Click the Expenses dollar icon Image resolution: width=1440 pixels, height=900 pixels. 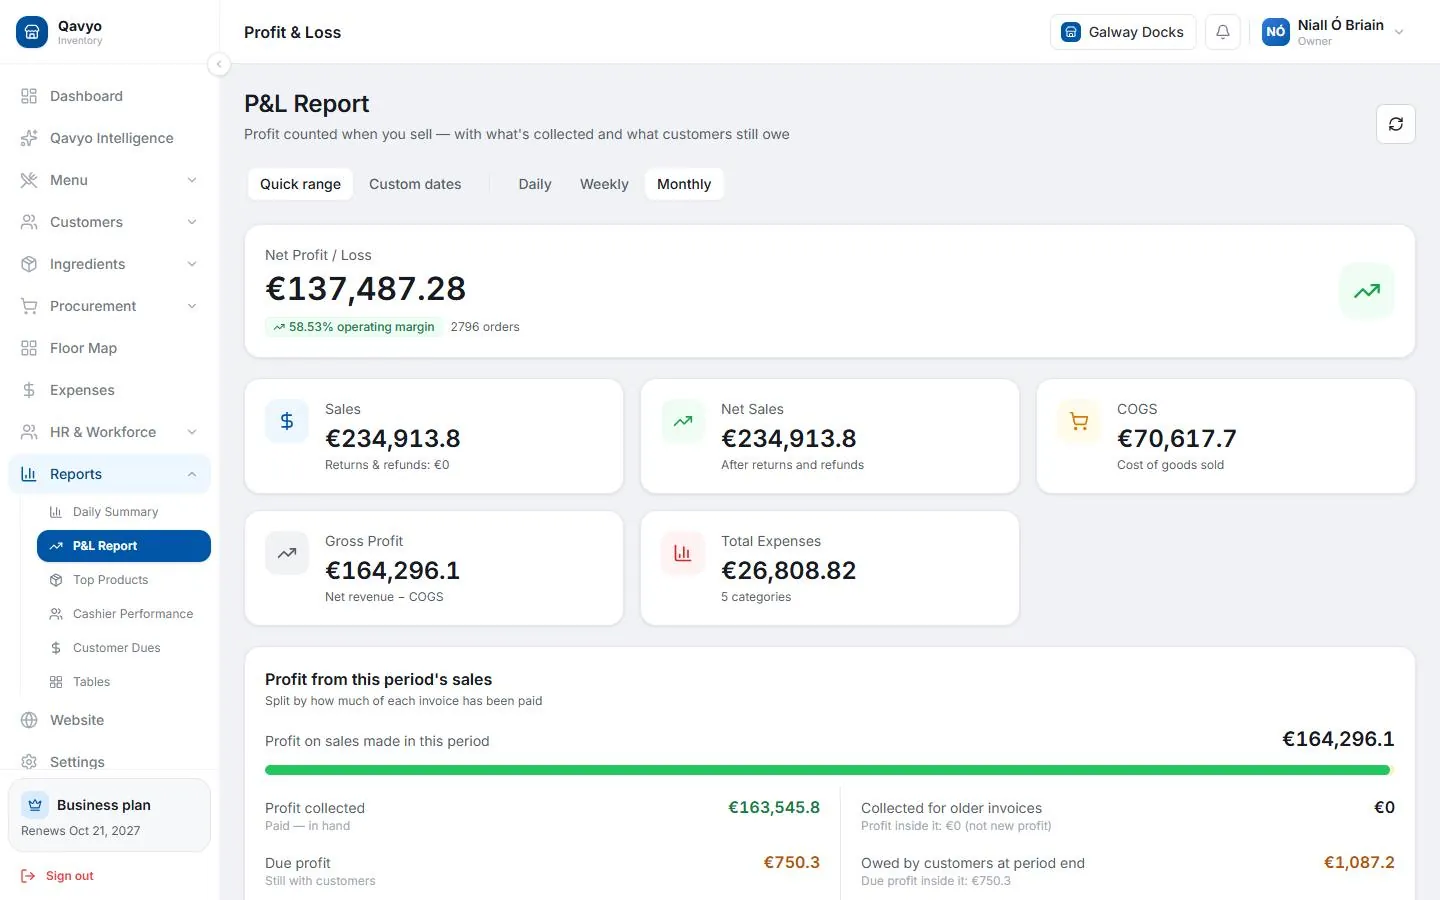29,390
